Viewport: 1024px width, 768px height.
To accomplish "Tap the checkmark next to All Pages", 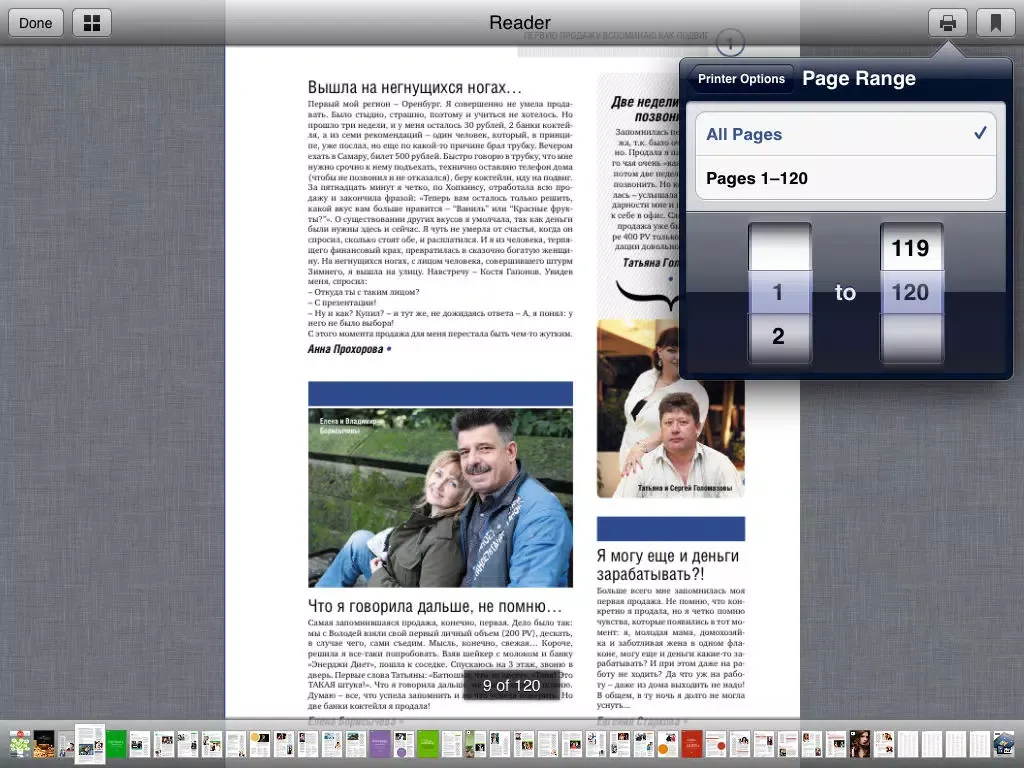I will (x=980, y=133).
